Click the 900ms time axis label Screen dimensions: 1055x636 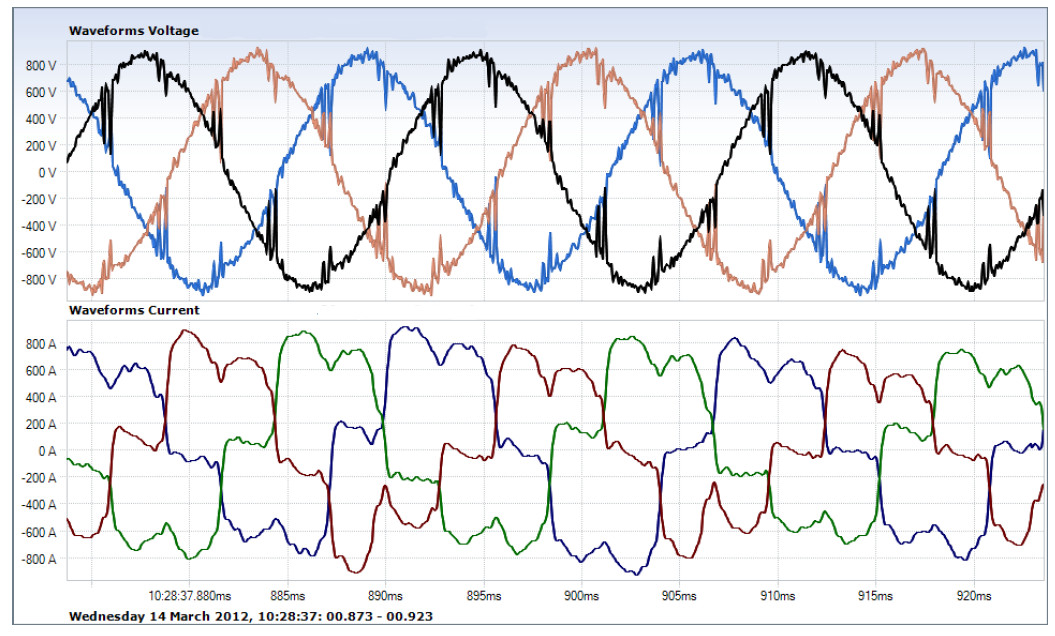tap(580, 595)
